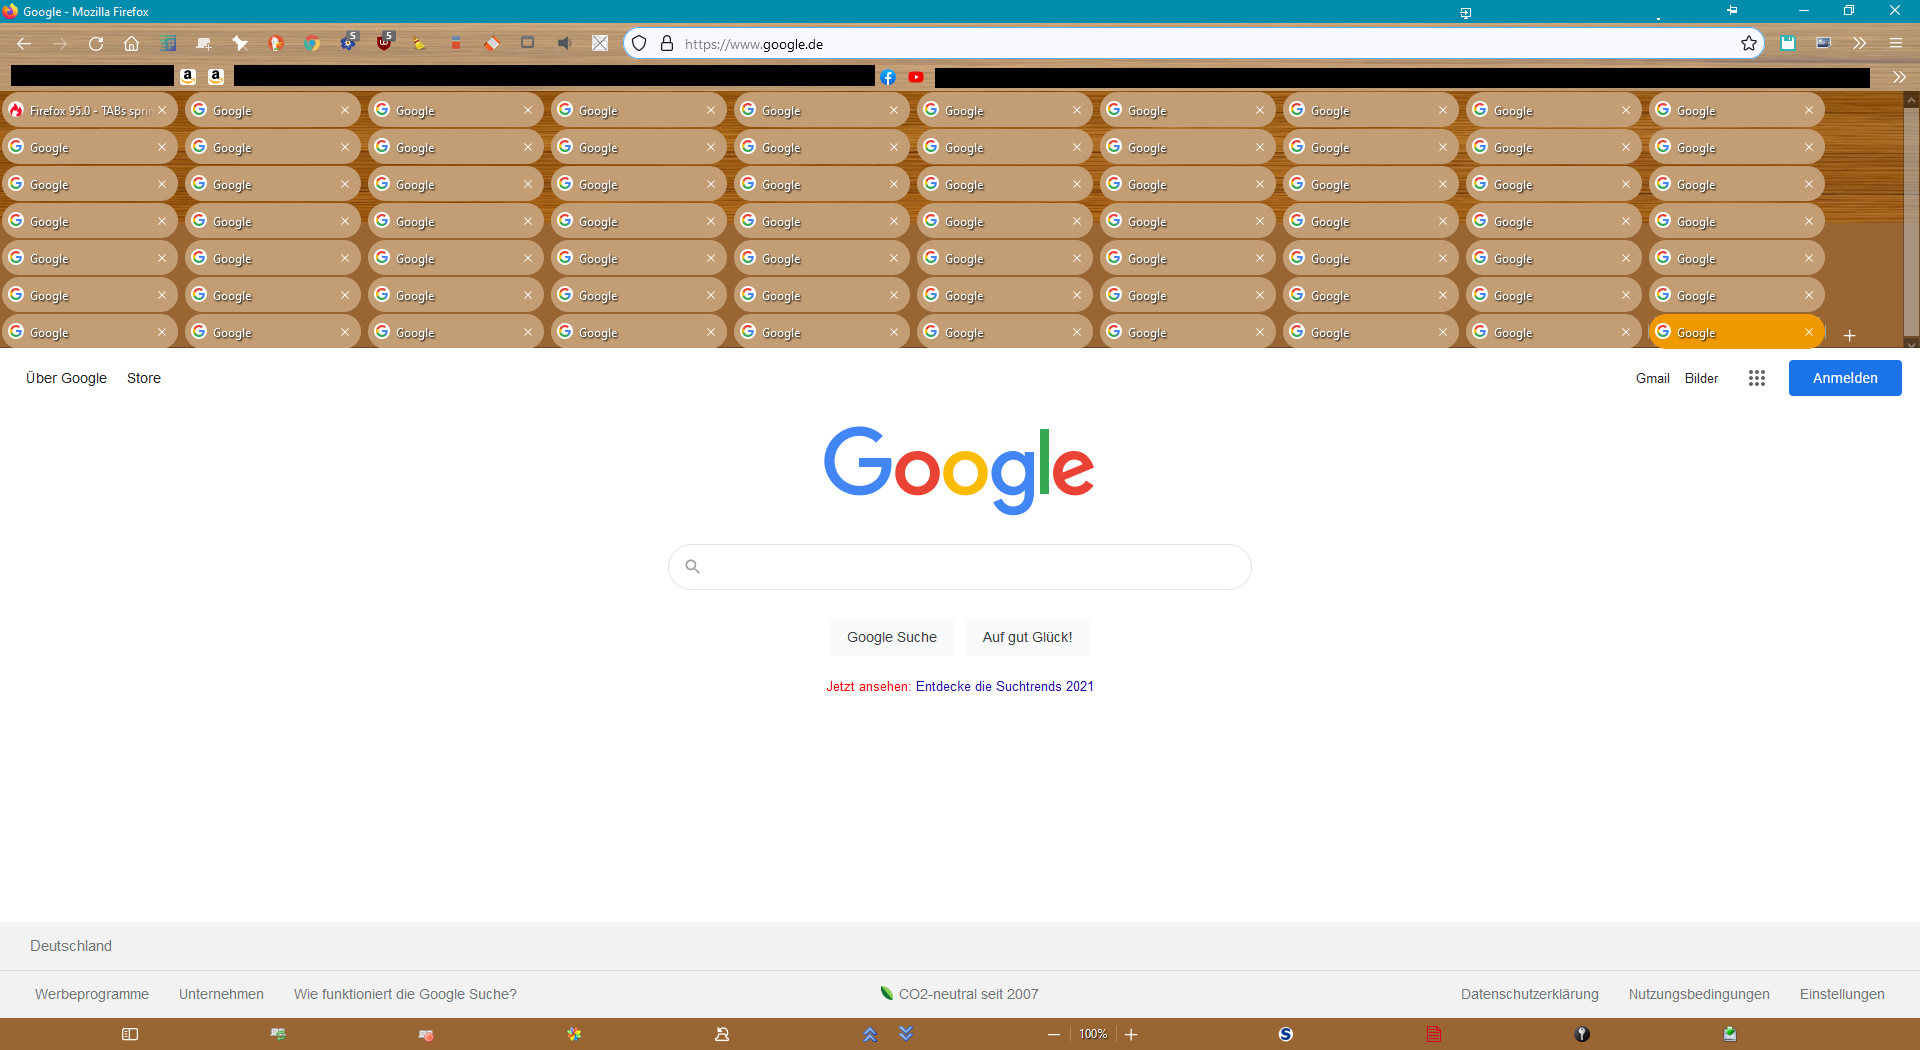Go back with the back arrow

point(24,44)
